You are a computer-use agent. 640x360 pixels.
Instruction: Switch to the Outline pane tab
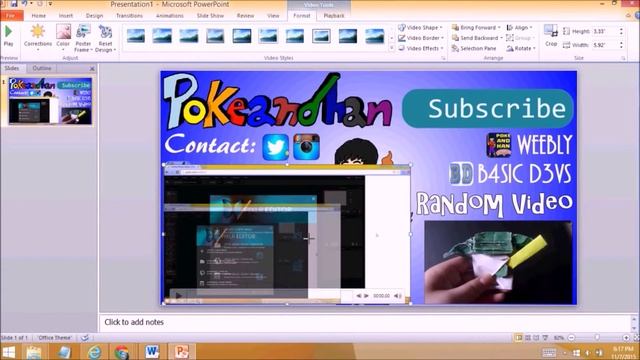coord(42,68)
